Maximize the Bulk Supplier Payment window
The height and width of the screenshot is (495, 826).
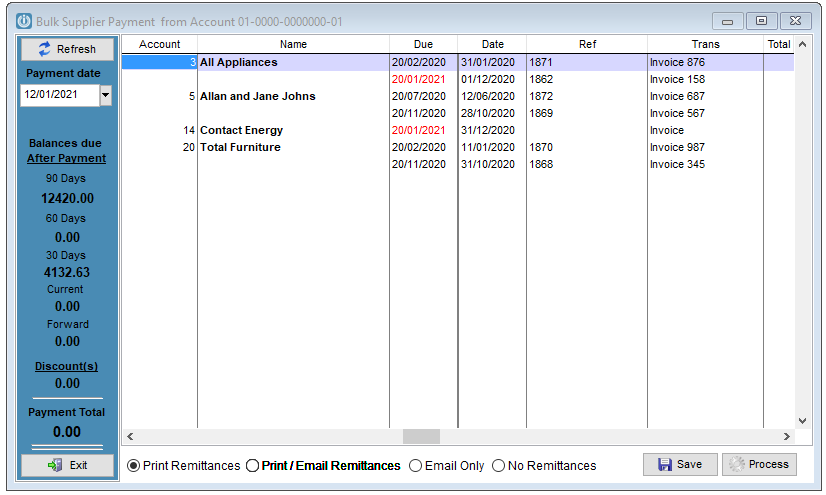pyautogui.click(x=761, y=21)
